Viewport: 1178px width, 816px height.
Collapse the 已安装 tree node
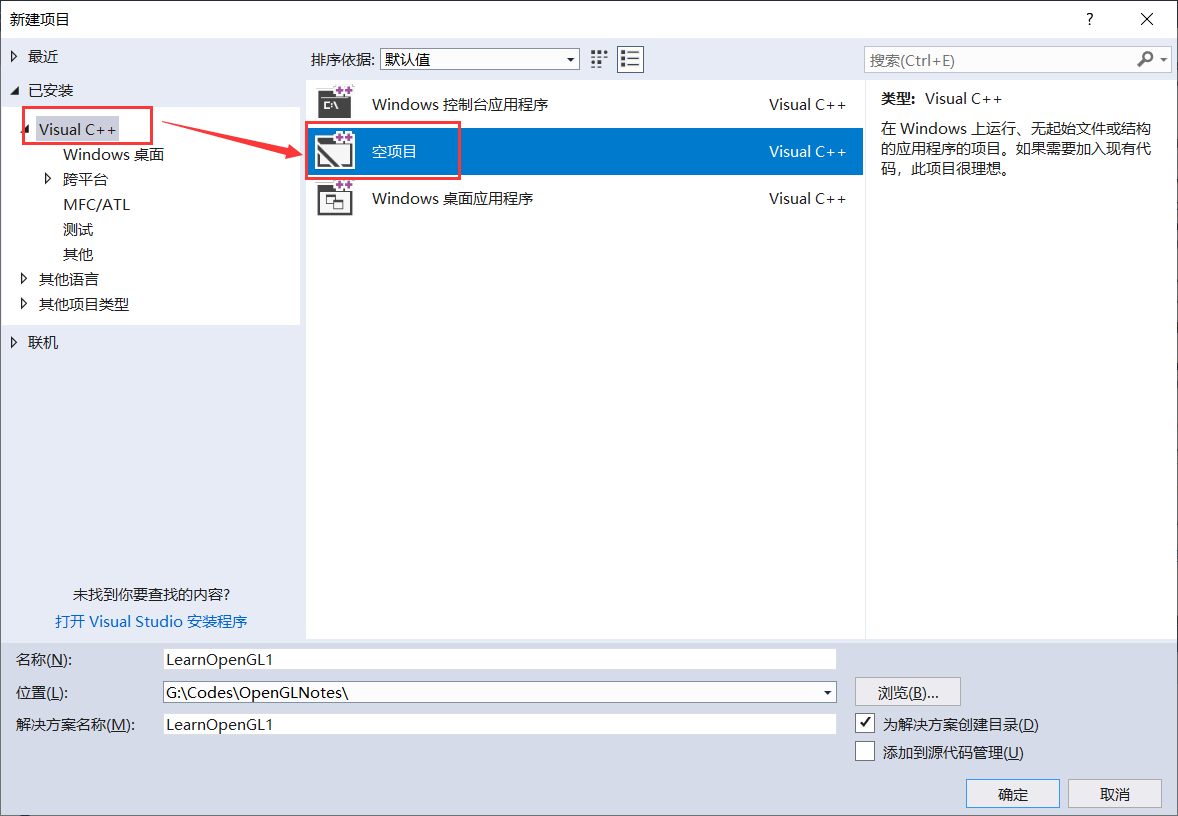point(14,90)
